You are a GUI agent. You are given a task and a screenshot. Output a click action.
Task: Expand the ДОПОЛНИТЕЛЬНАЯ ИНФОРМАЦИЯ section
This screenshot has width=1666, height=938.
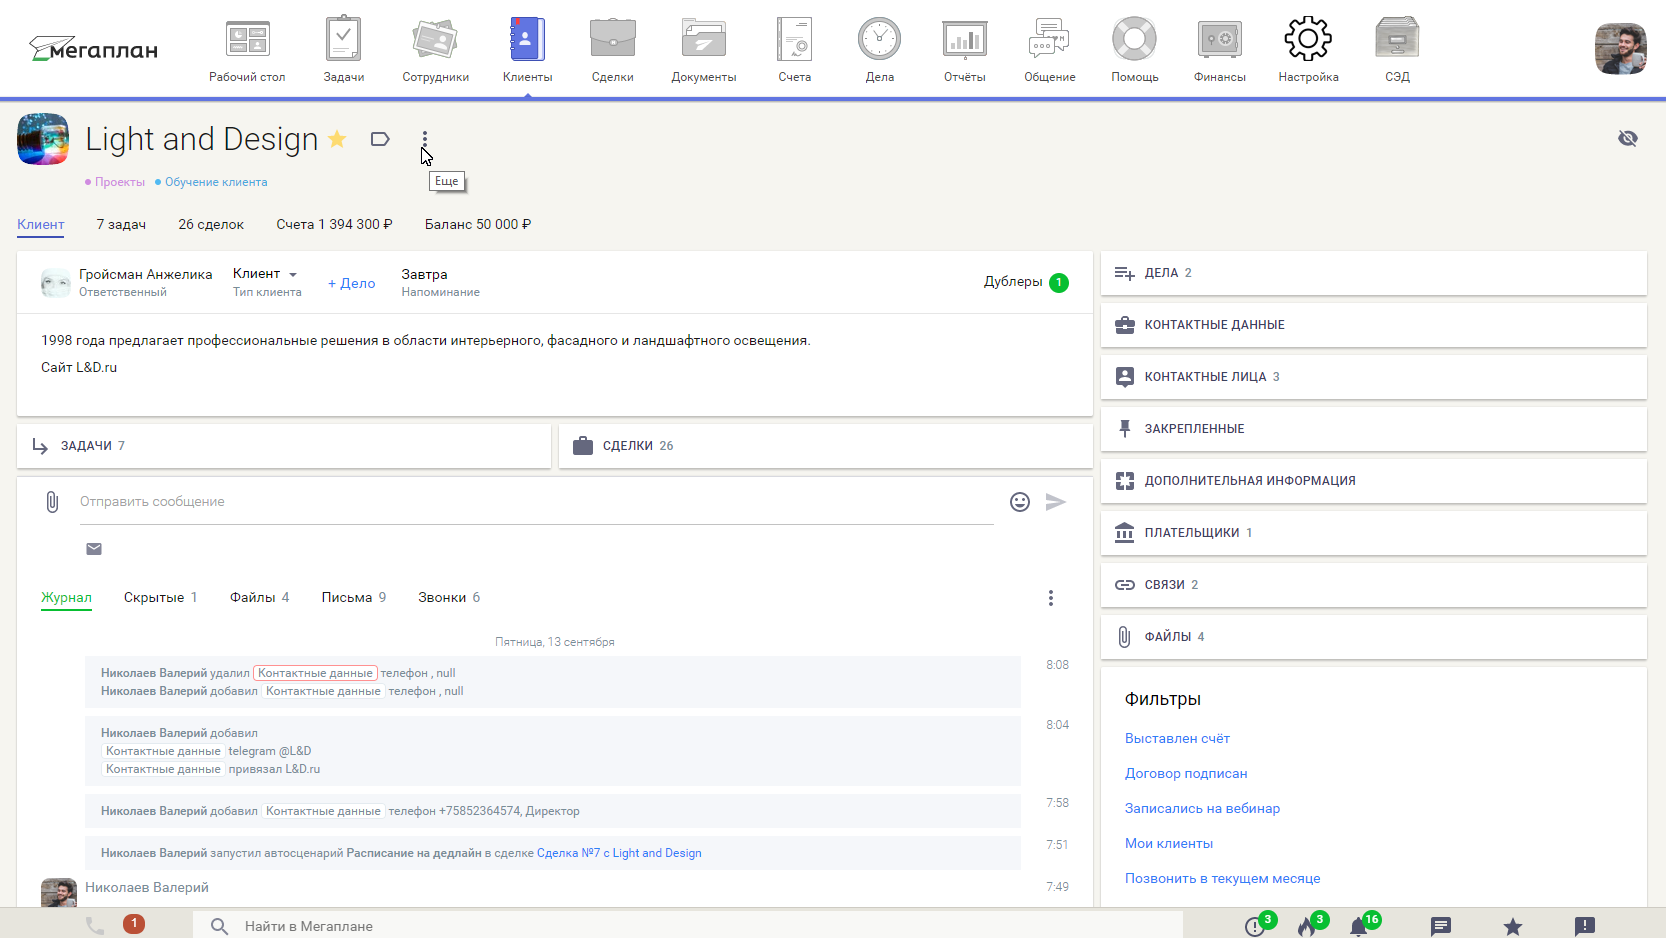1373,481
